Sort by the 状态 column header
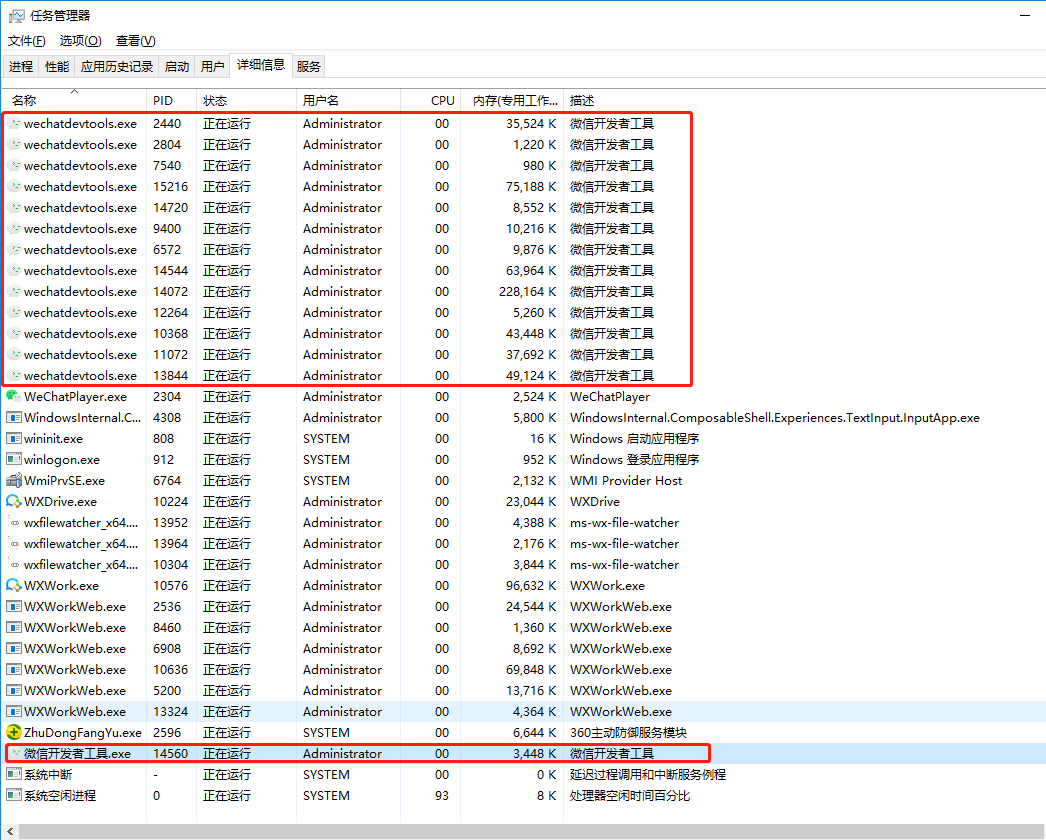The width and height of the screenshot is (1046, 840). pos(246,100)
